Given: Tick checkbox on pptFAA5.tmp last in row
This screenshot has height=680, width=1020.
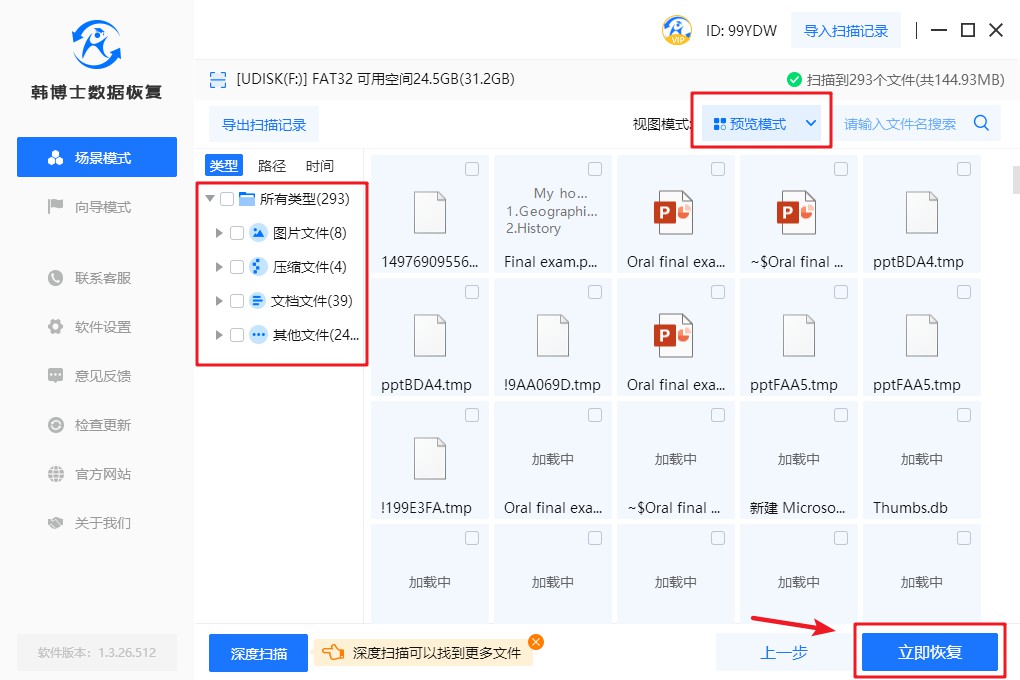Looking at the screenshot, I should [963, 292].
